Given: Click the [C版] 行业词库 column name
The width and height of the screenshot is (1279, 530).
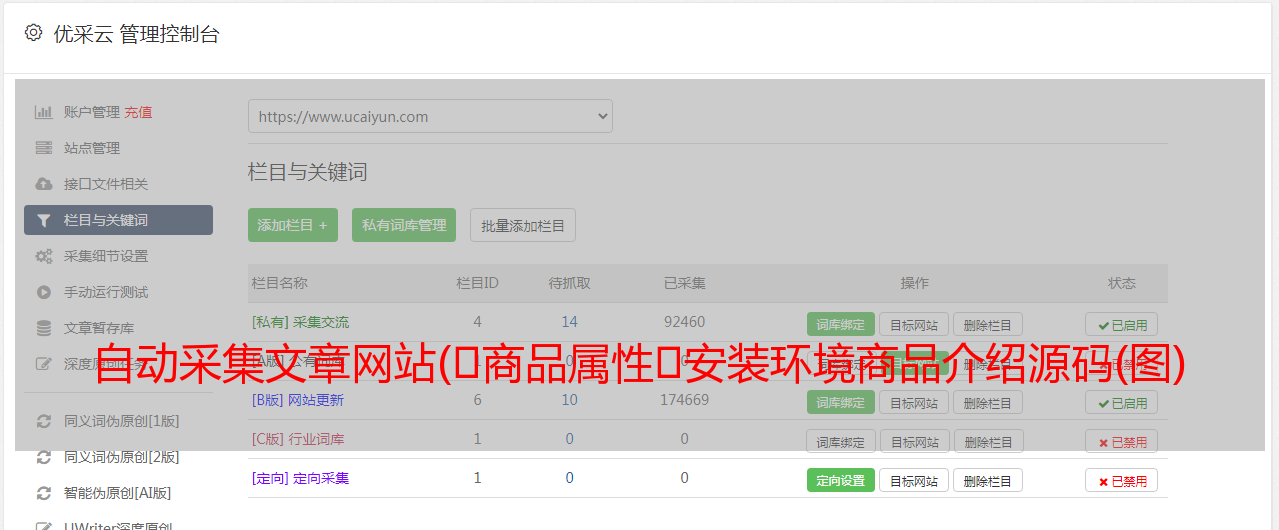Looking at the screenshot, I should click(x=298, y=439).
